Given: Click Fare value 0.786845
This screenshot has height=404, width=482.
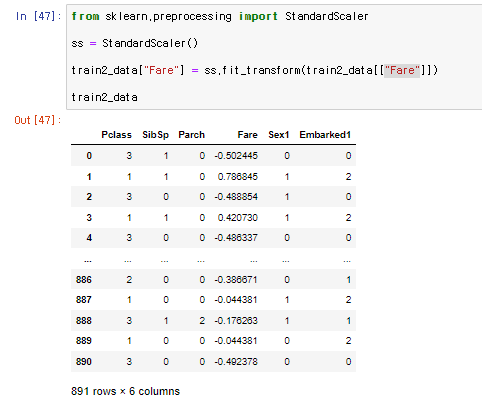Looking at the screenshot, I should 238,176.
